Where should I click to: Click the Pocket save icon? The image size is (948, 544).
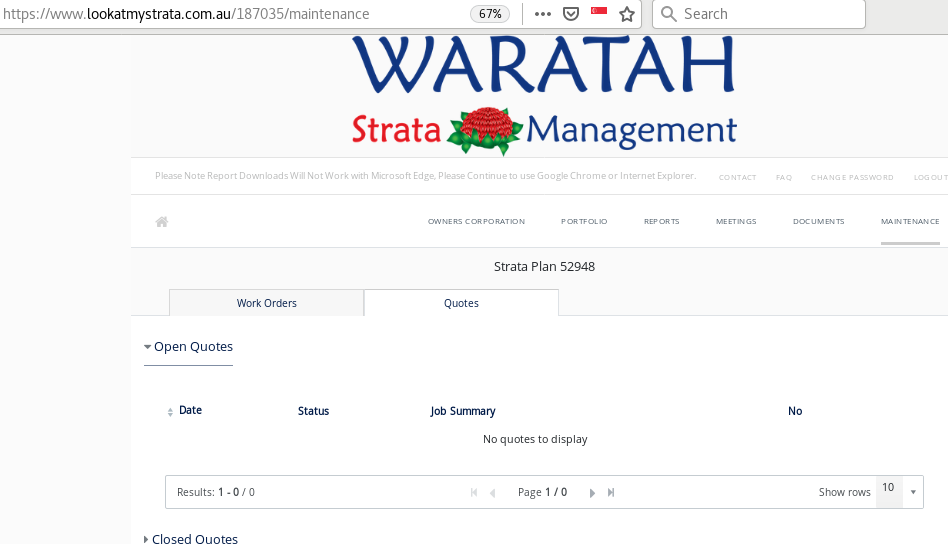click(x=571, y=14)
